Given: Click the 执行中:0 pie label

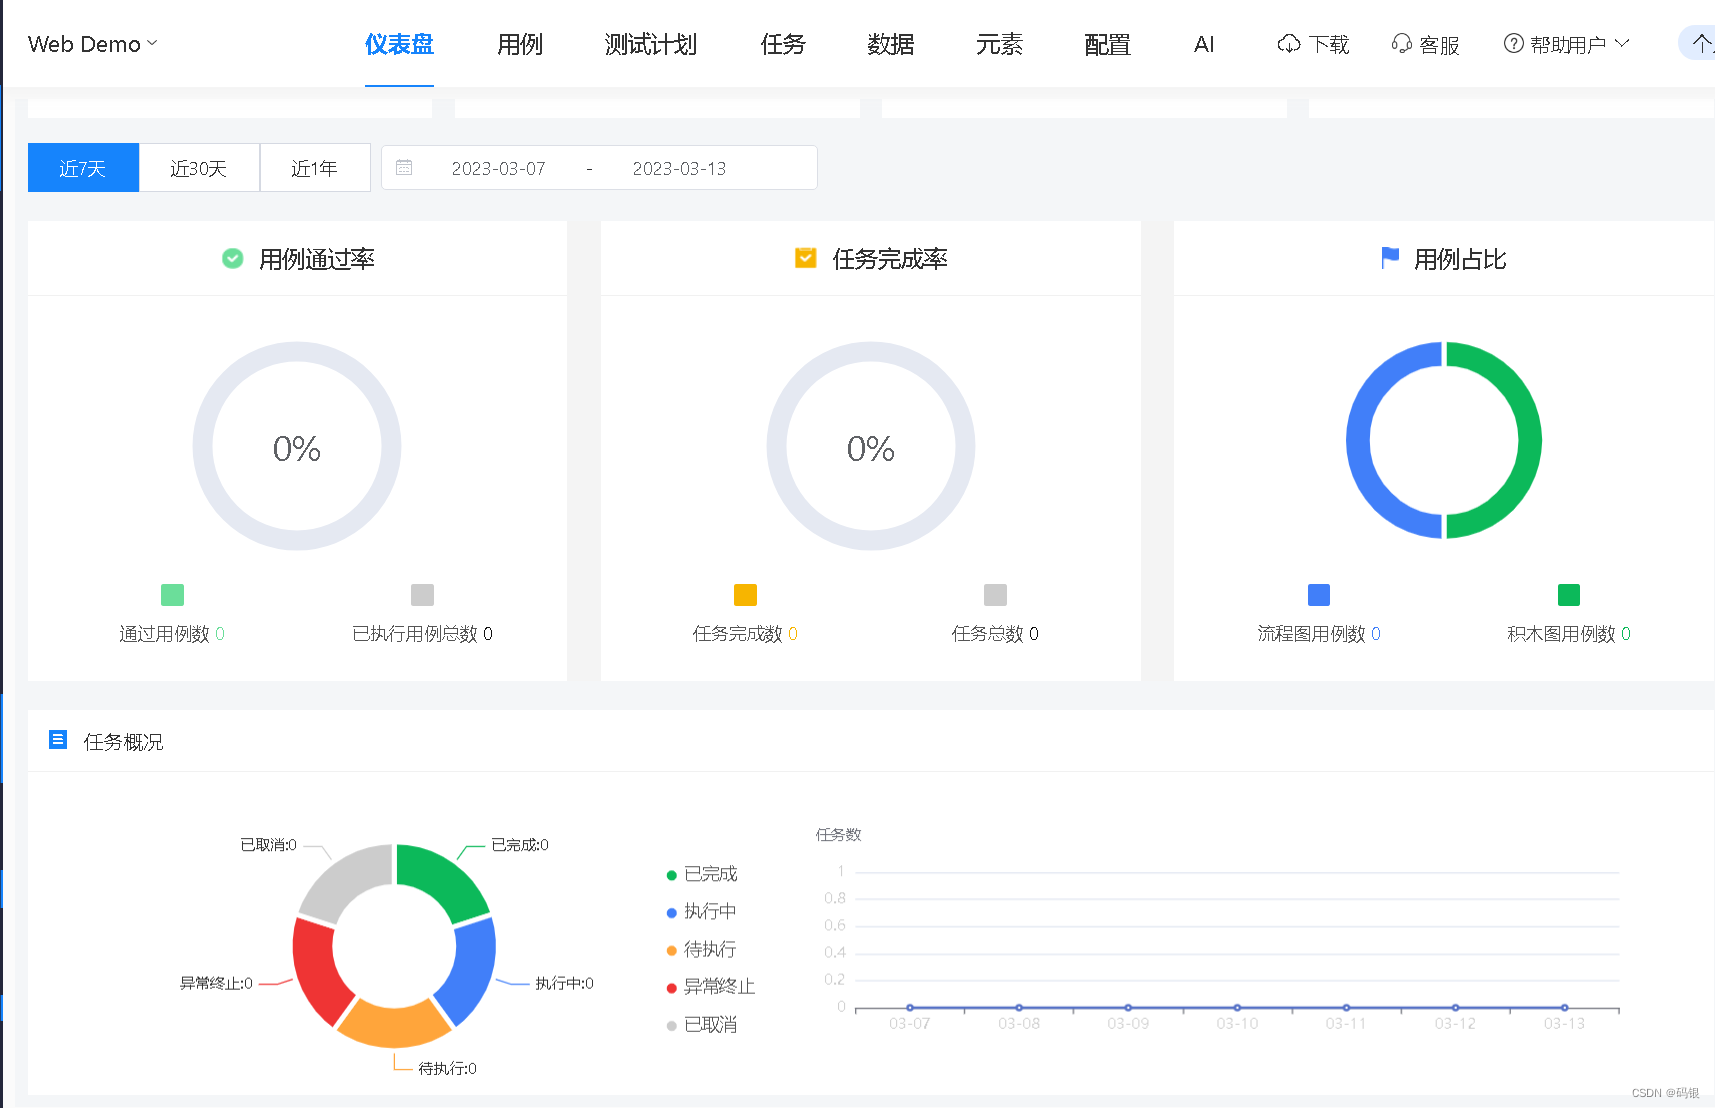Looking at the screenshot, I should [x=564, y=984].
